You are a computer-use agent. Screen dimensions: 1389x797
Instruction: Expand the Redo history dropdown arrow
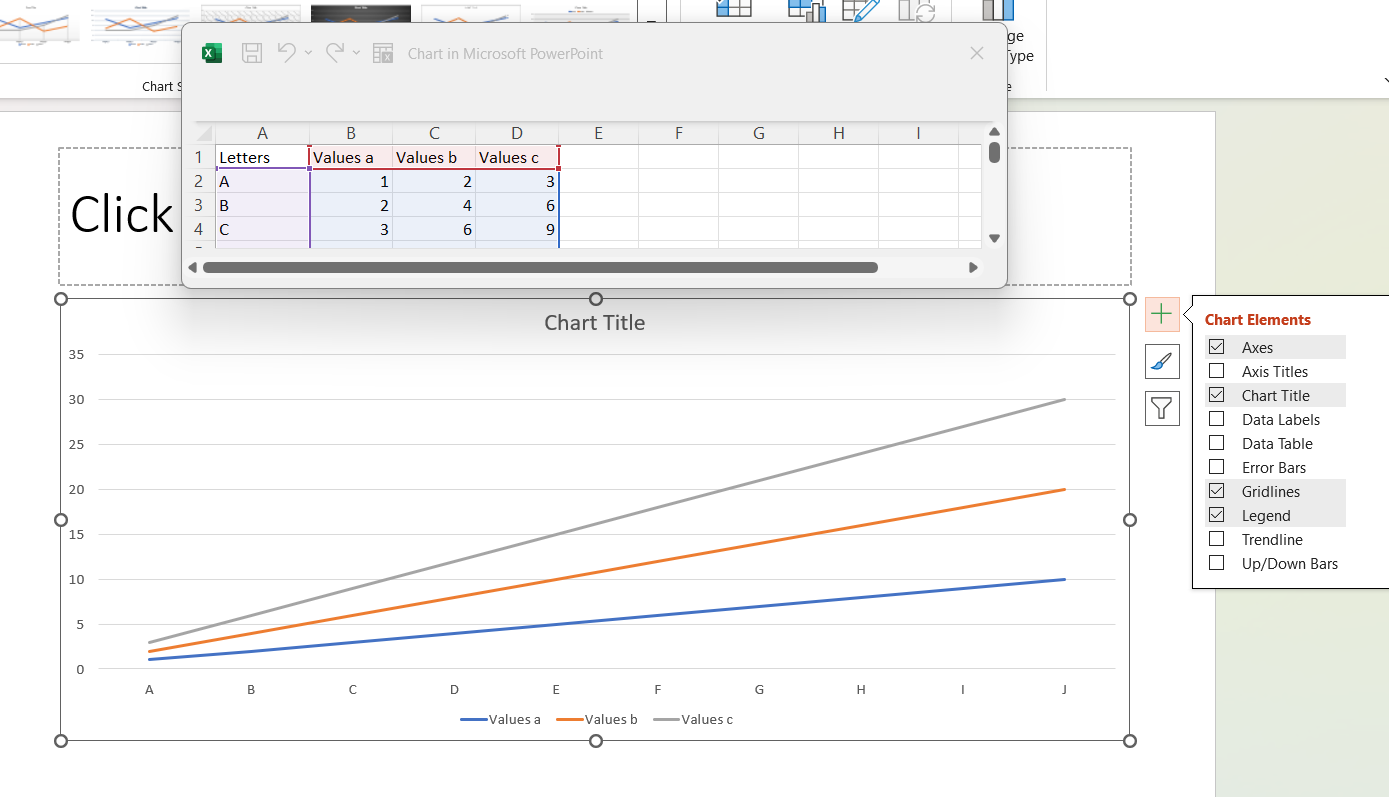tap(356, 53)
